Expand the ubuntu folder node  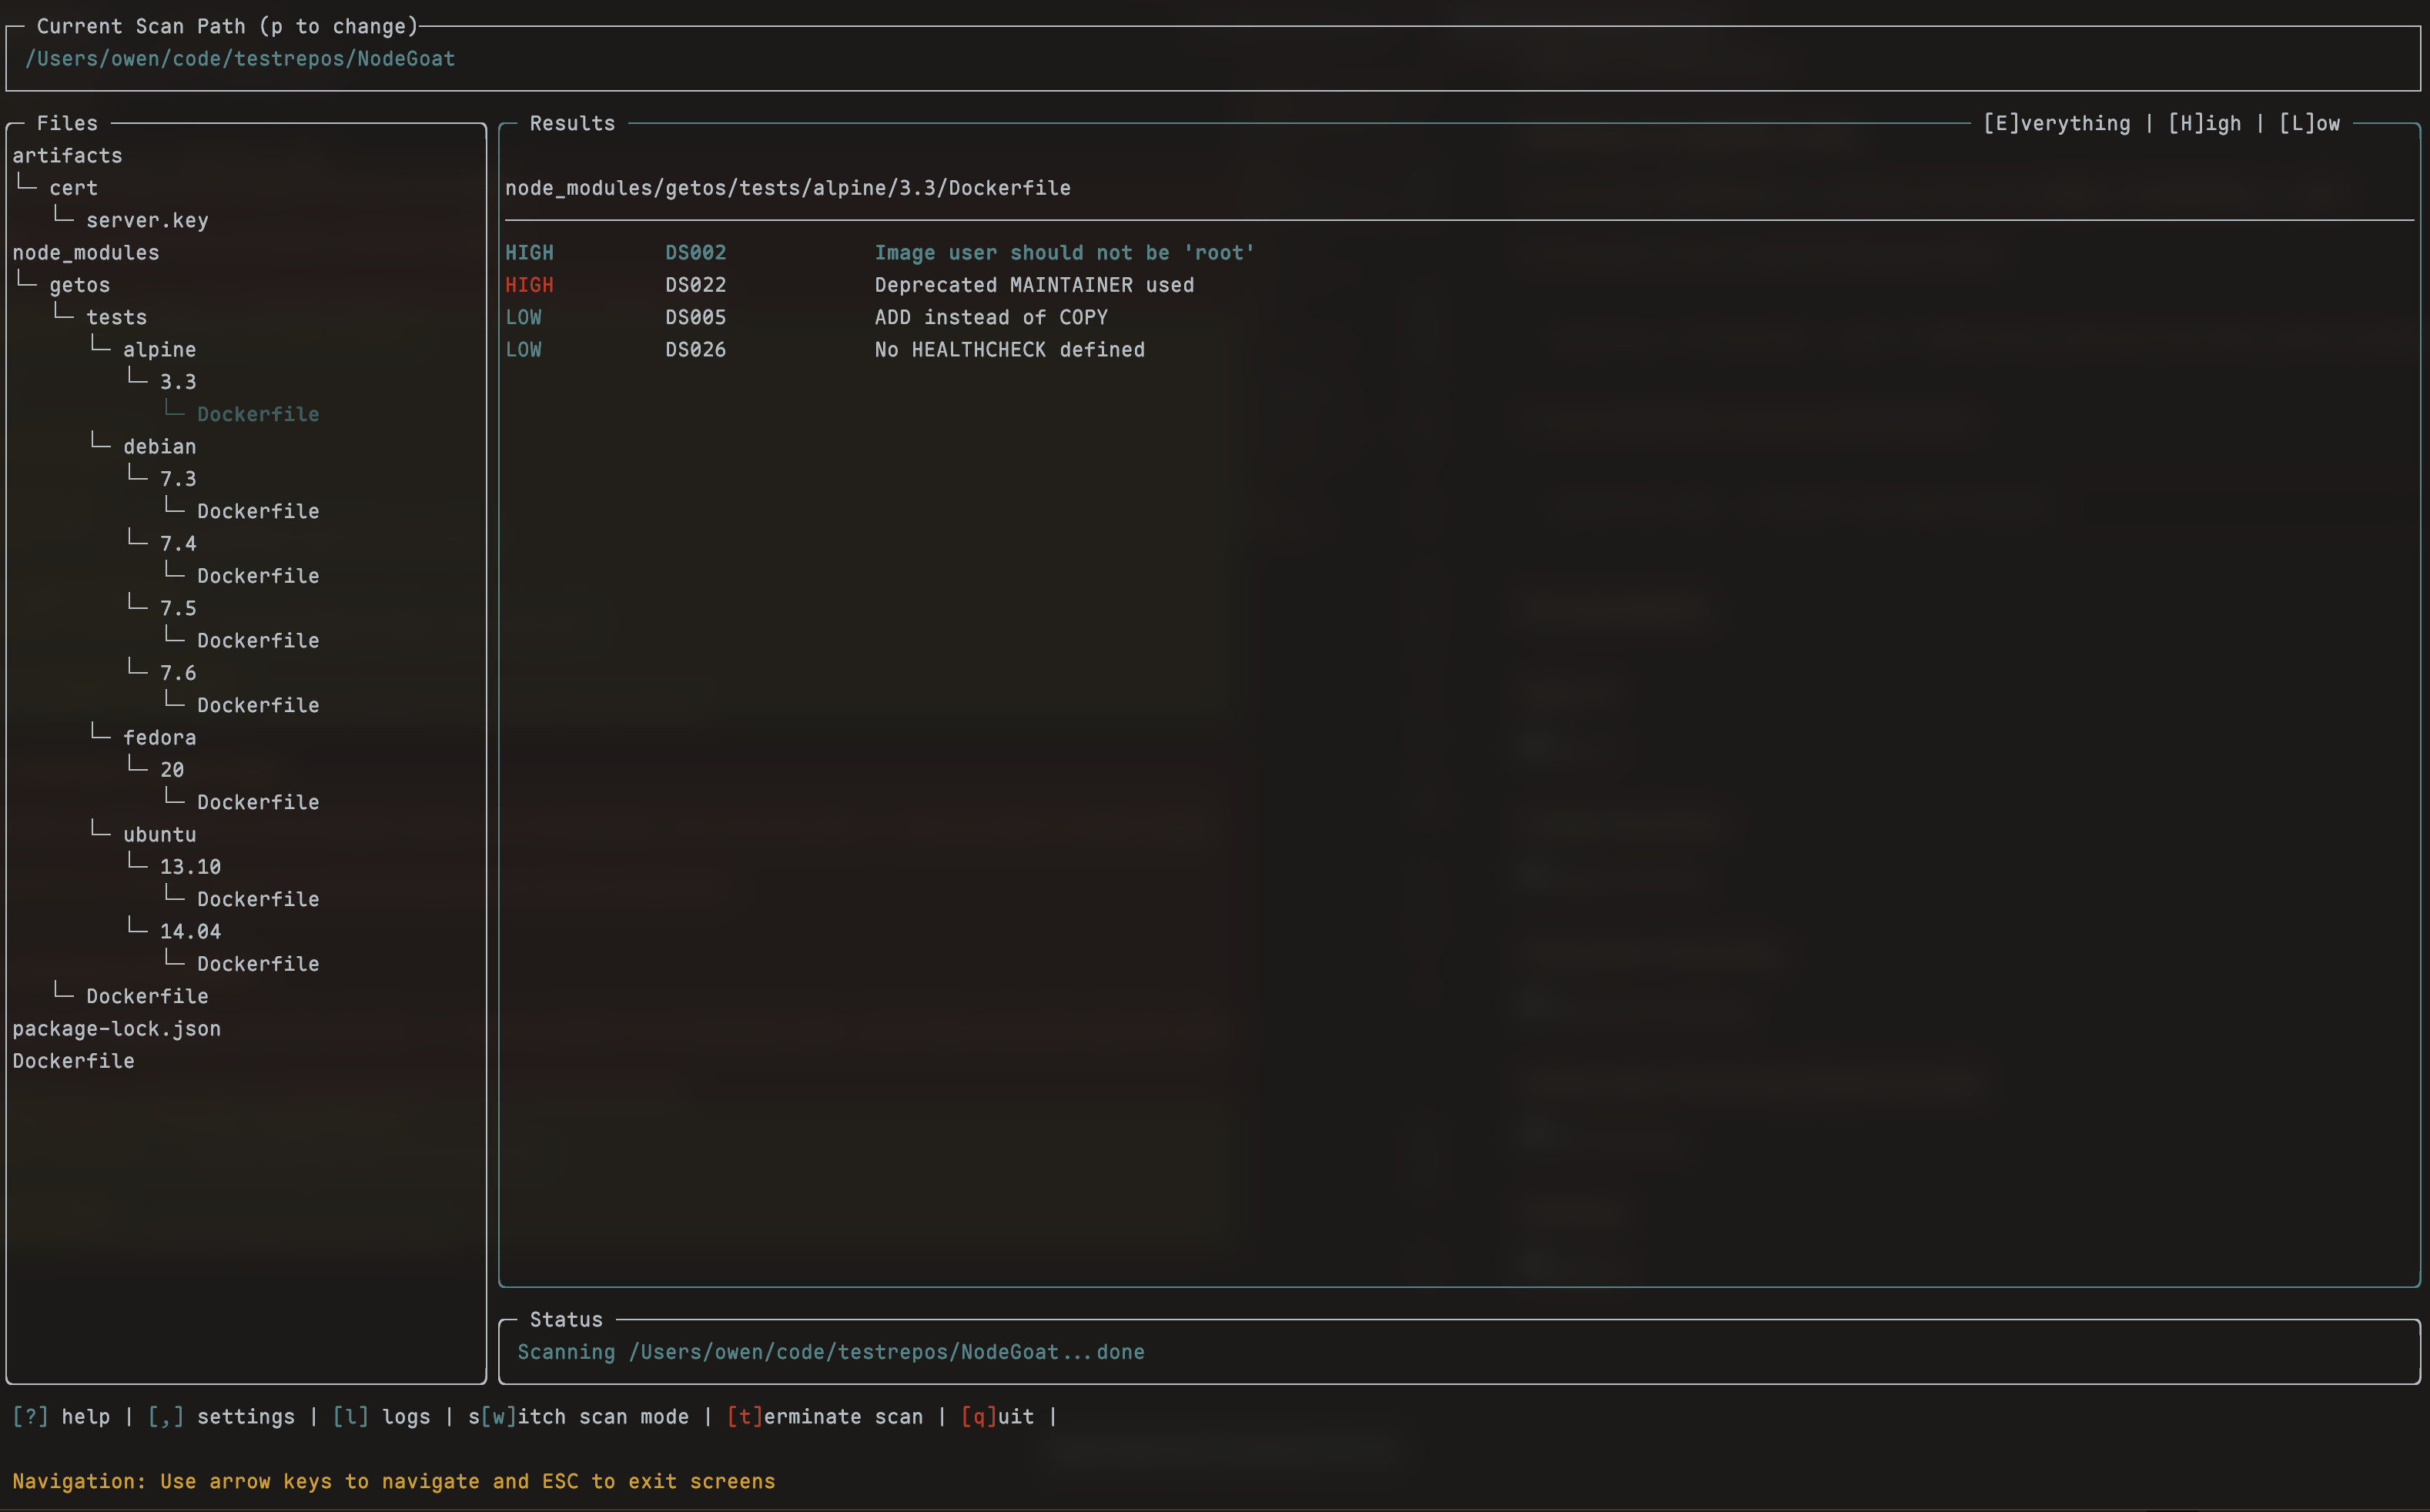pyautogui.click(x=159, y=835)
